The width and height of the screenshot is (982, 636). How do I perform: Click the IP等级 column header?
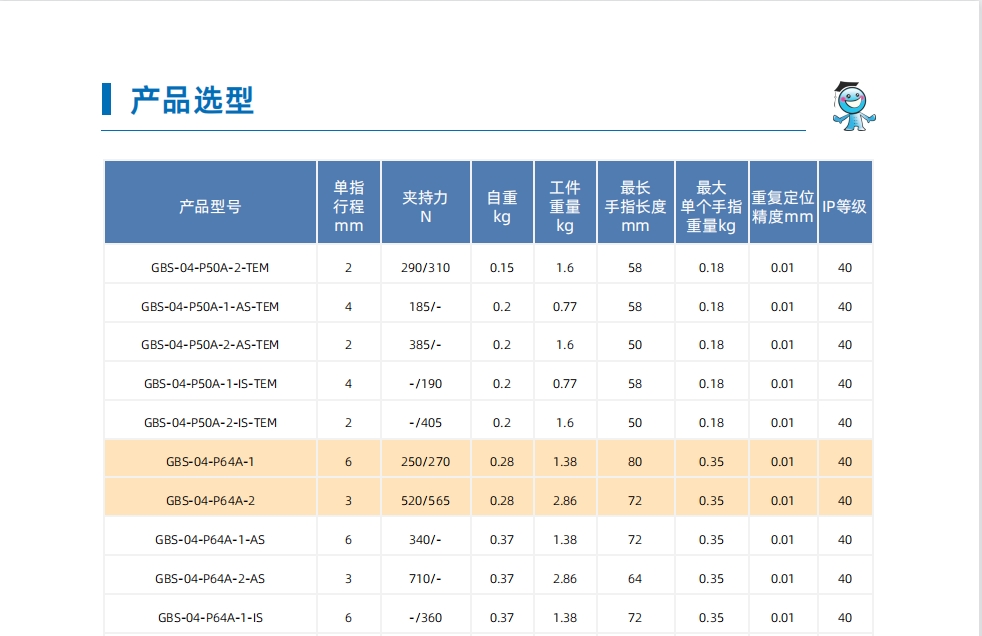(x=845, y=207)
